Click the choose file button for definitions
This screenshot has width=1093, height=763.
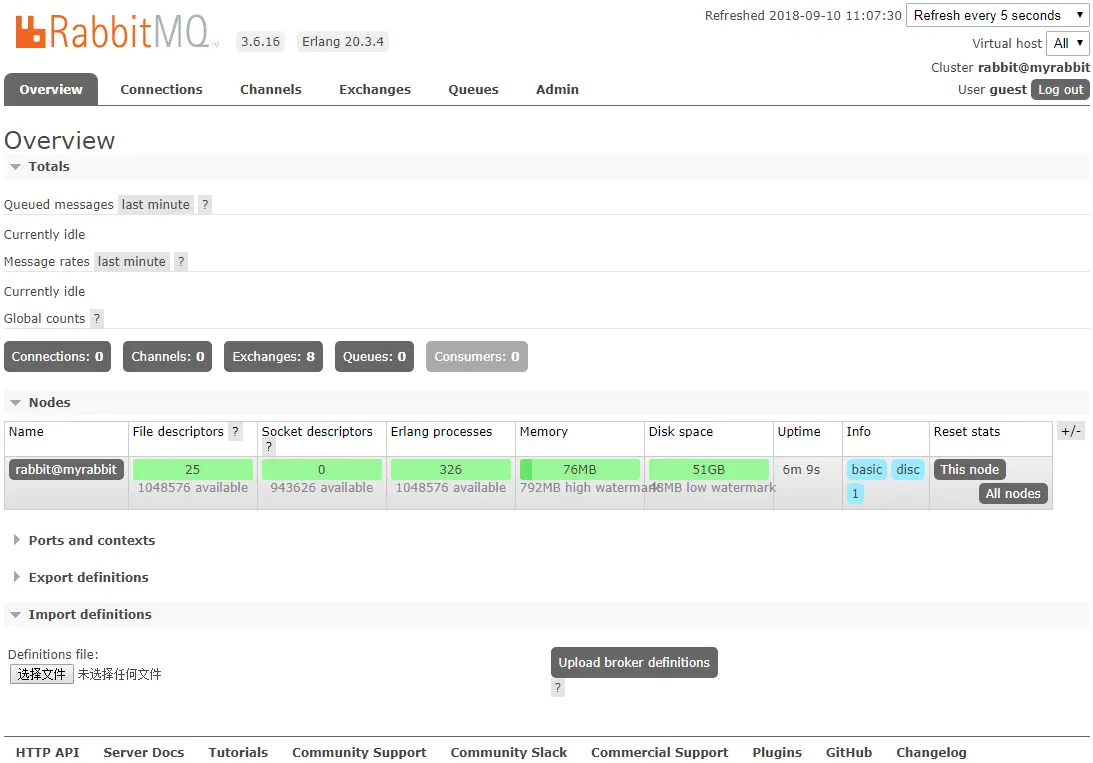pos(42,674)
